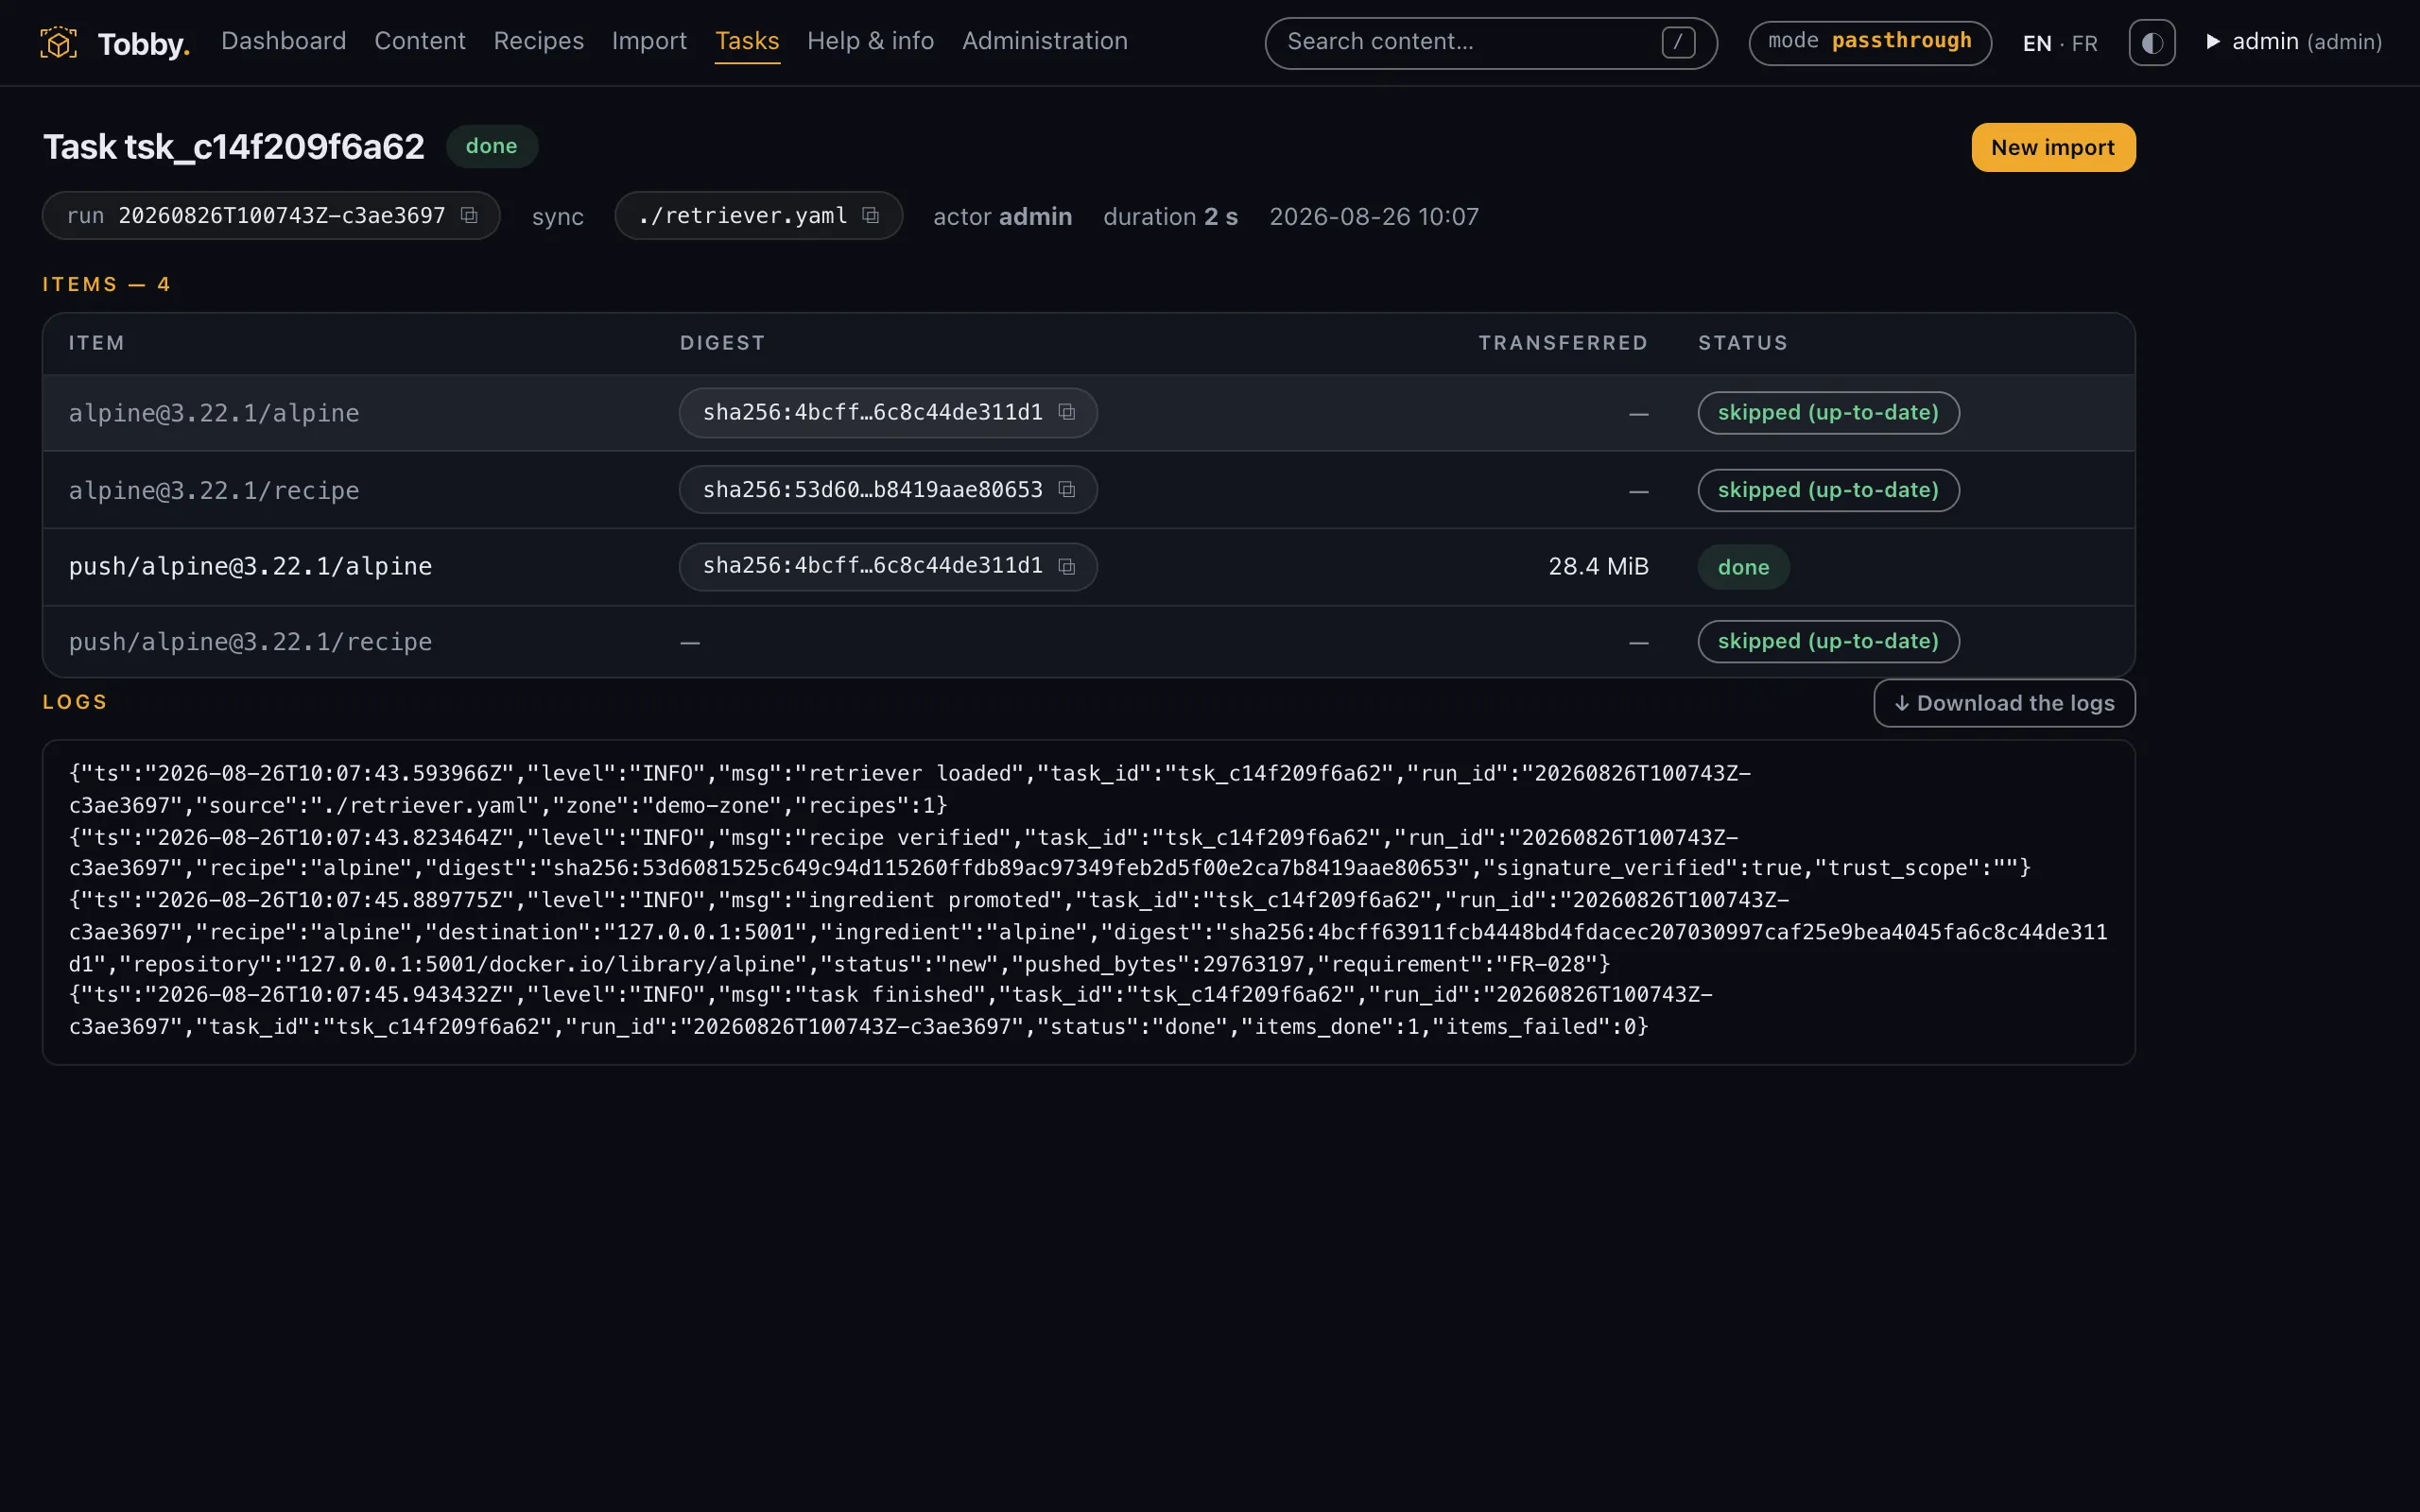Viewport: 2420px width, 1512px height.
Task: Click skipped status of push/alpine@3.22.1/recipe
Action: click(1828, 641)
